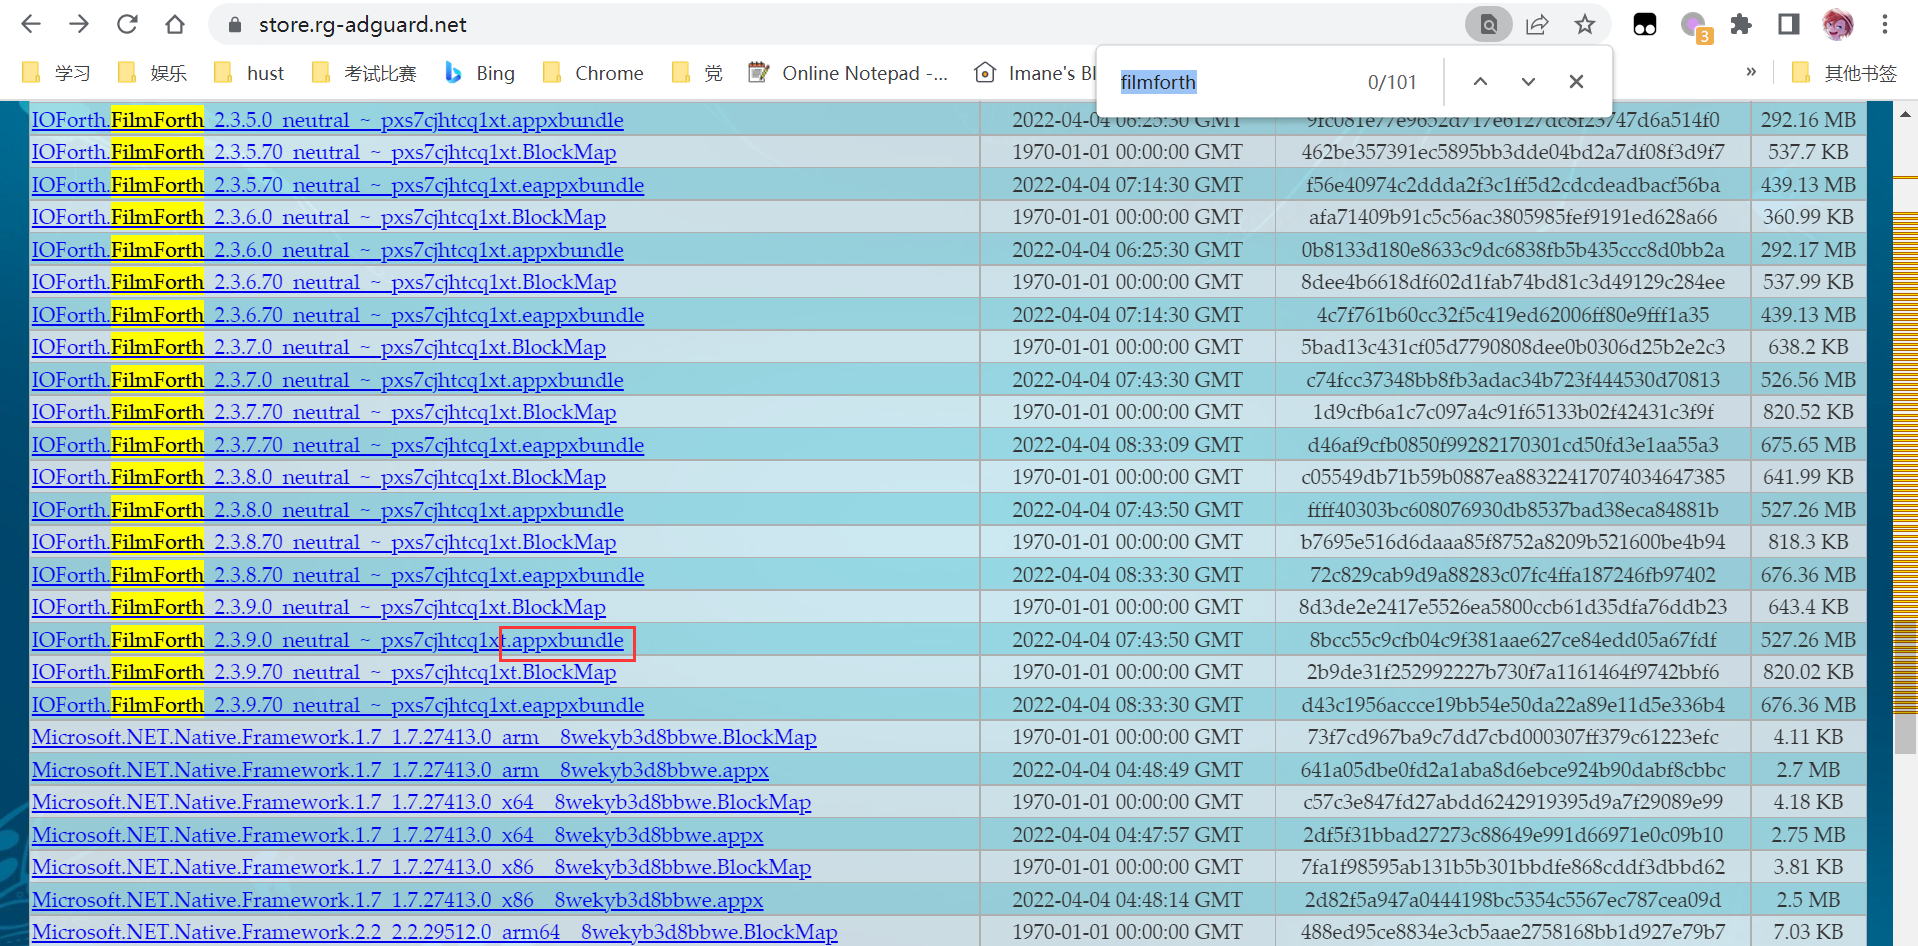1918x946 pixels.
Task: Open the extension showing badge 3
Action: click(1695, 26)
